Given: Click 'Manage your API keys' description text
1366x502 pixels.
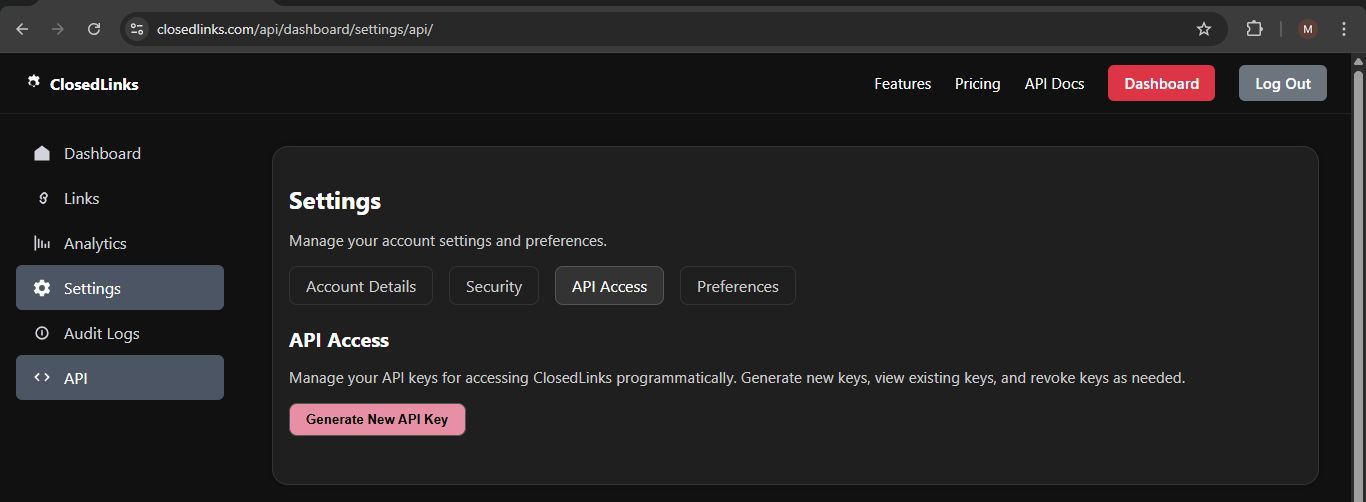Looking at the screenshot, I should point(737,378).
